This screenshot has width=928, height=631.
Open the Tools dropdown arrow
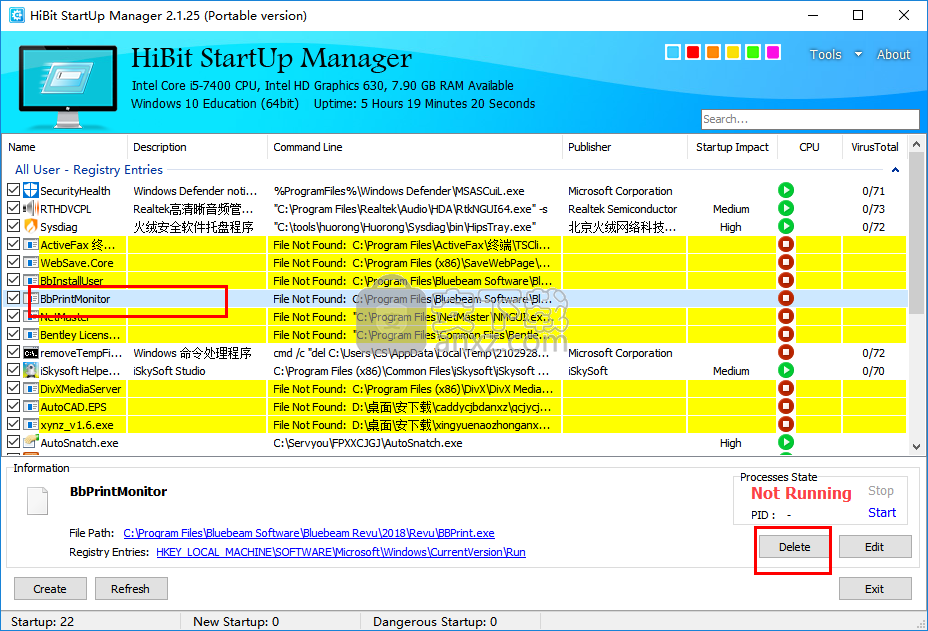pos(858,54)
